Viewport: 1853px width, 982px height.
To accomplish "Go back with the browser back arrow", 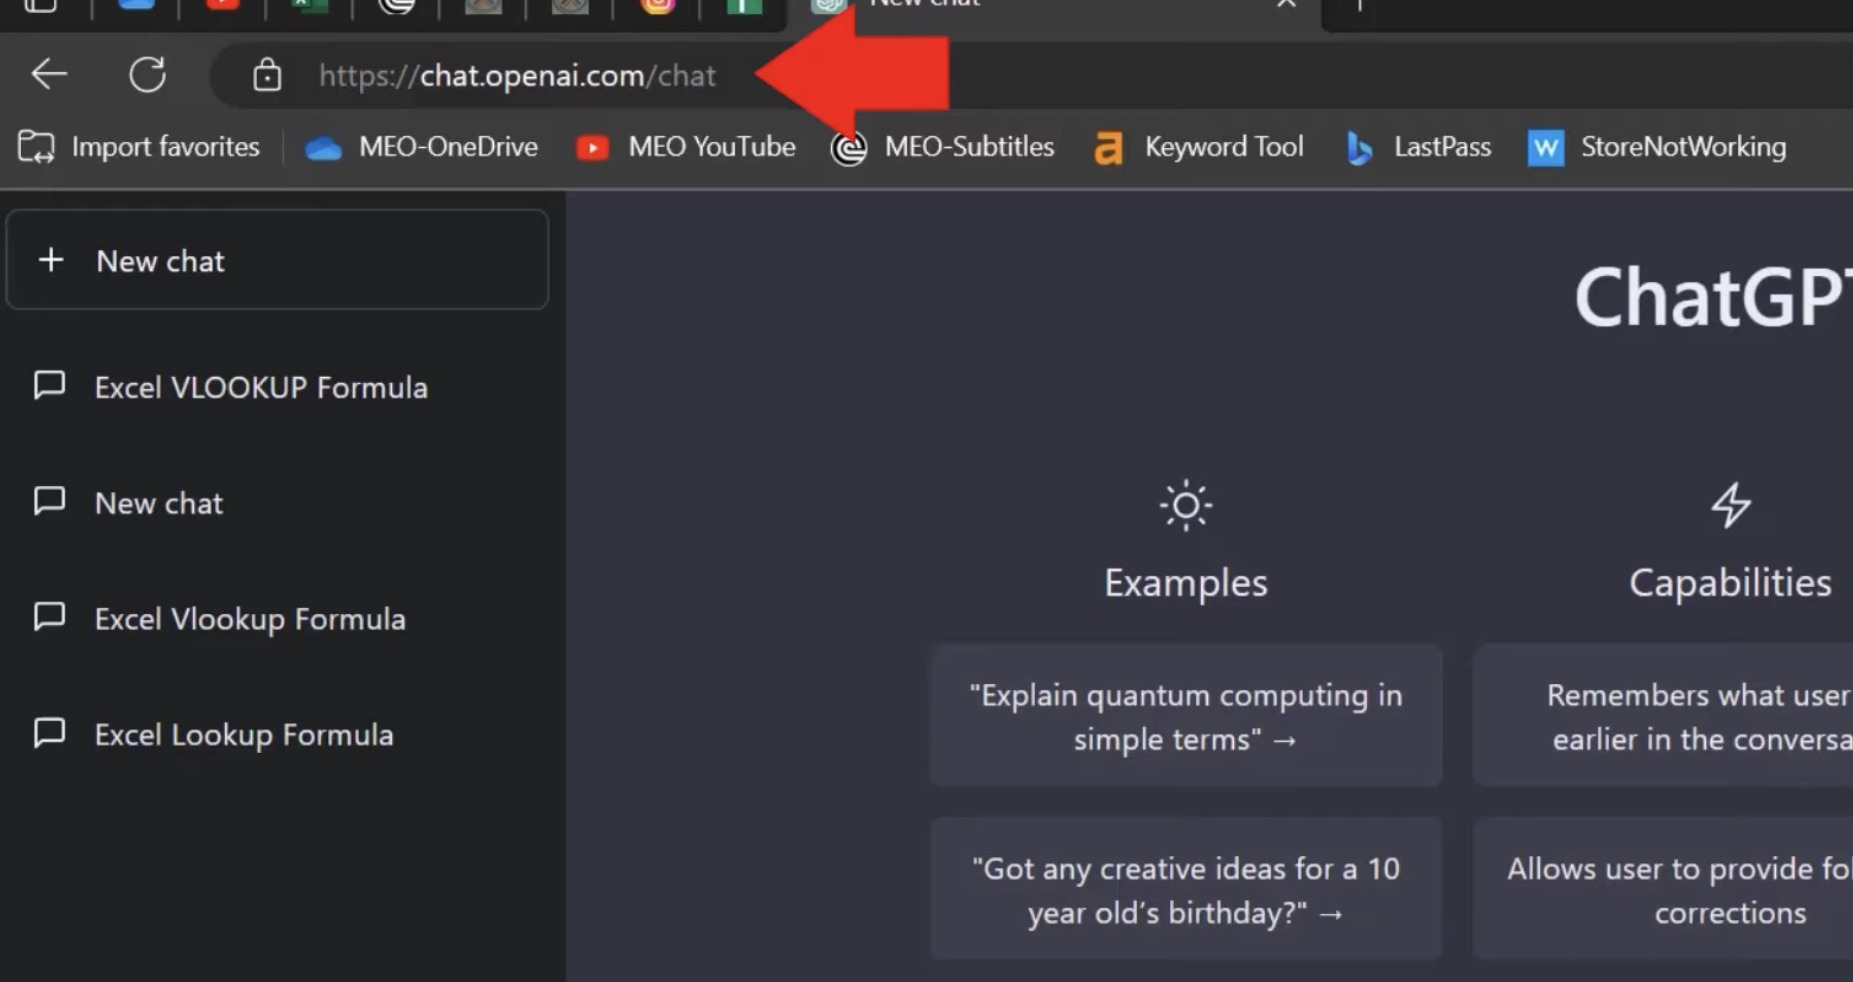I will click(x=49, y=74).
